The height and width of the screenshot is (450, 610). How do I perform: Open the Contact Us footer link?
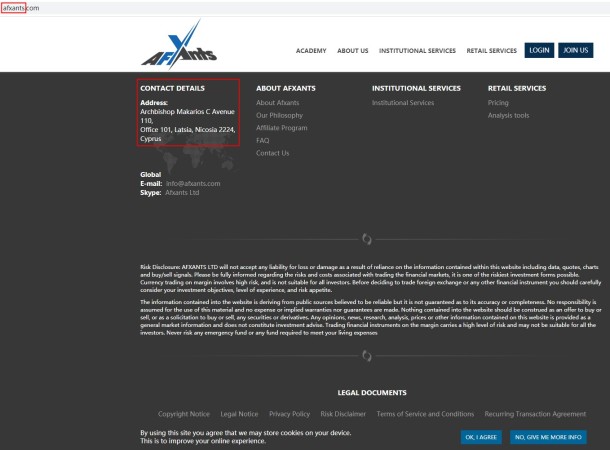[272, 153]
